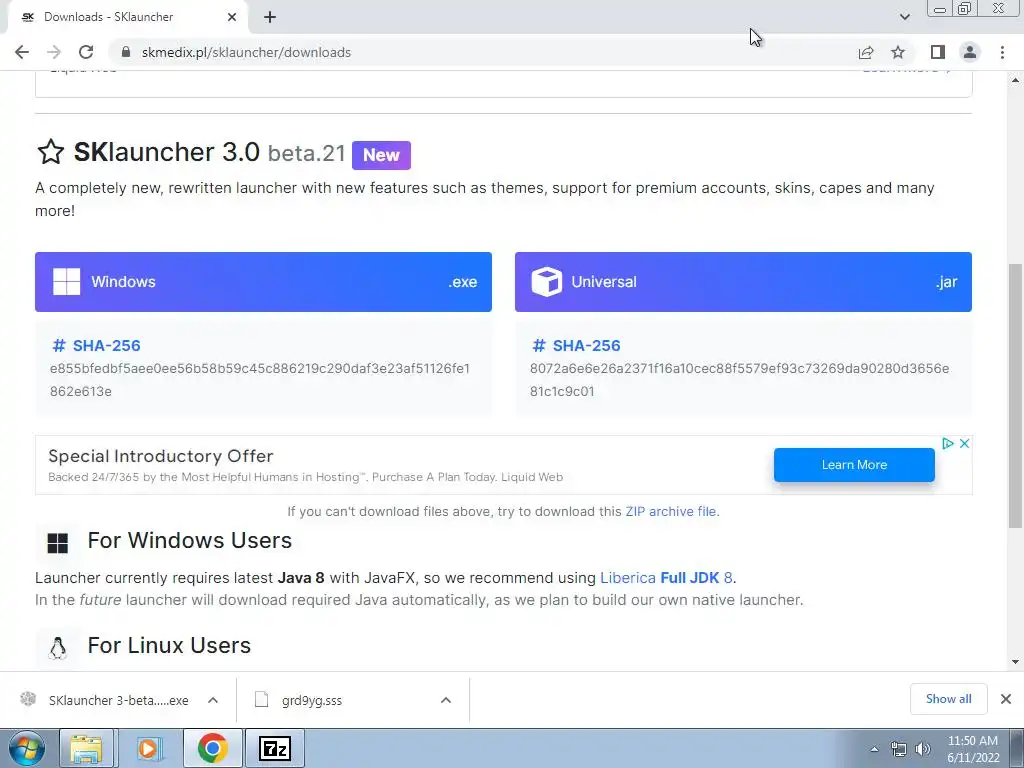Select the Universal hash 8072a6e6e26a2371f16a10cec88f5579ef93c73269da90280d3656e81c1c9c01
The image size is (1024, 768).
(740, 379)
